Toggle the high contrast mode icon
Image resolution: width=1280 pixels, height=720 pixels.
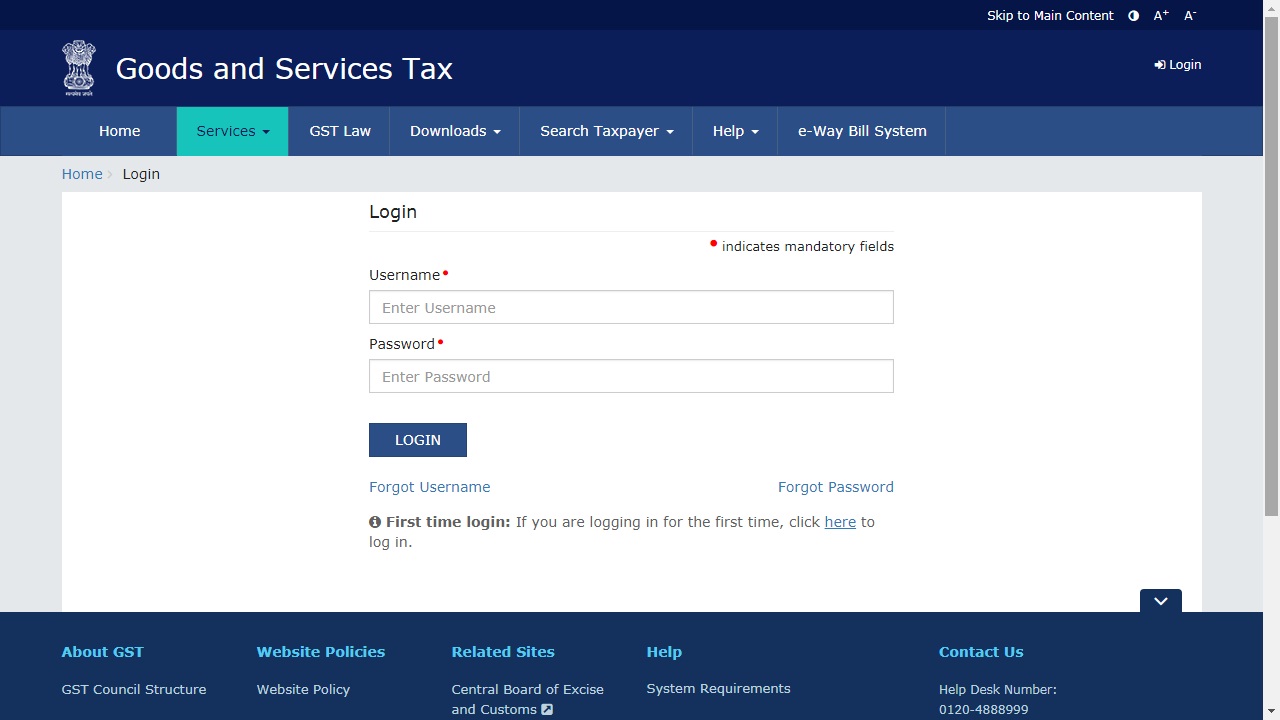click(x=1133, y=16)
